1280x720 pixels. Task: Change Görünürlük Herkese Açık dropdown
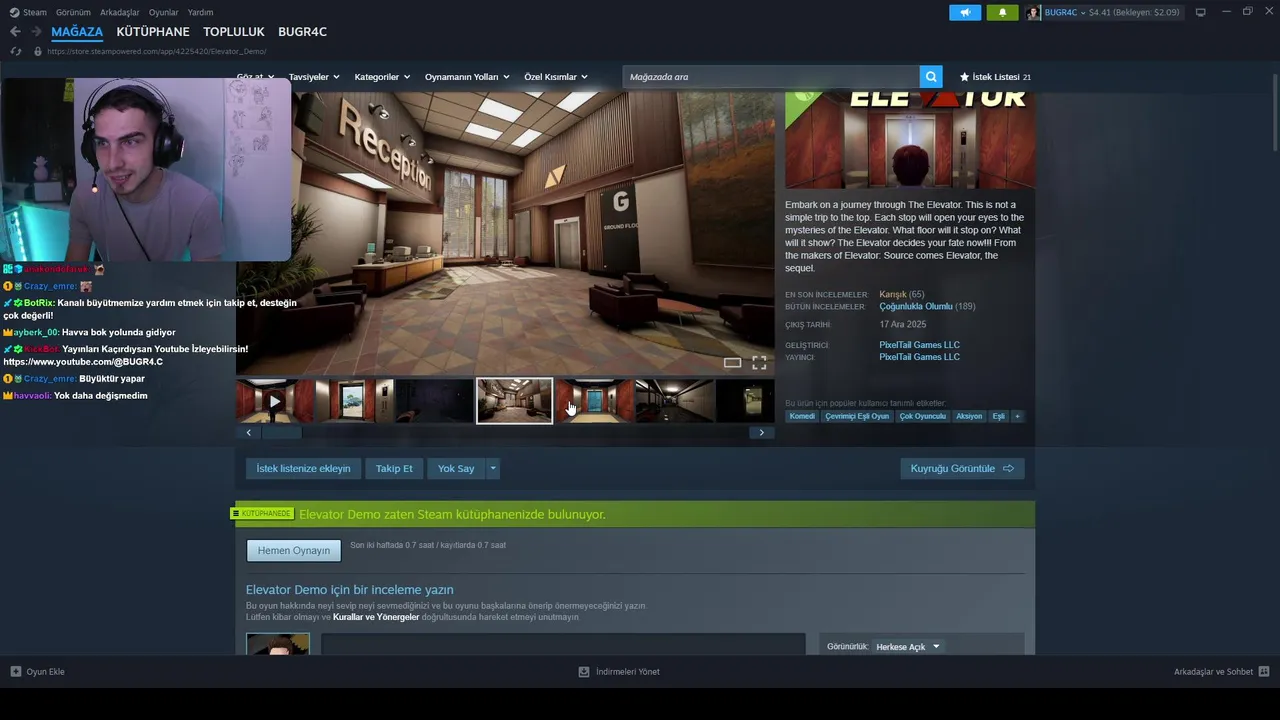click(x=908, y=647)
